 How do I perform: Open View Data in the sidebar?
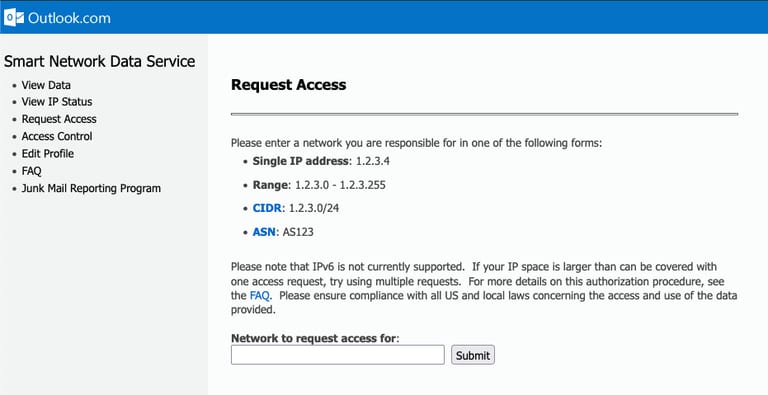[x=46, y=85]
